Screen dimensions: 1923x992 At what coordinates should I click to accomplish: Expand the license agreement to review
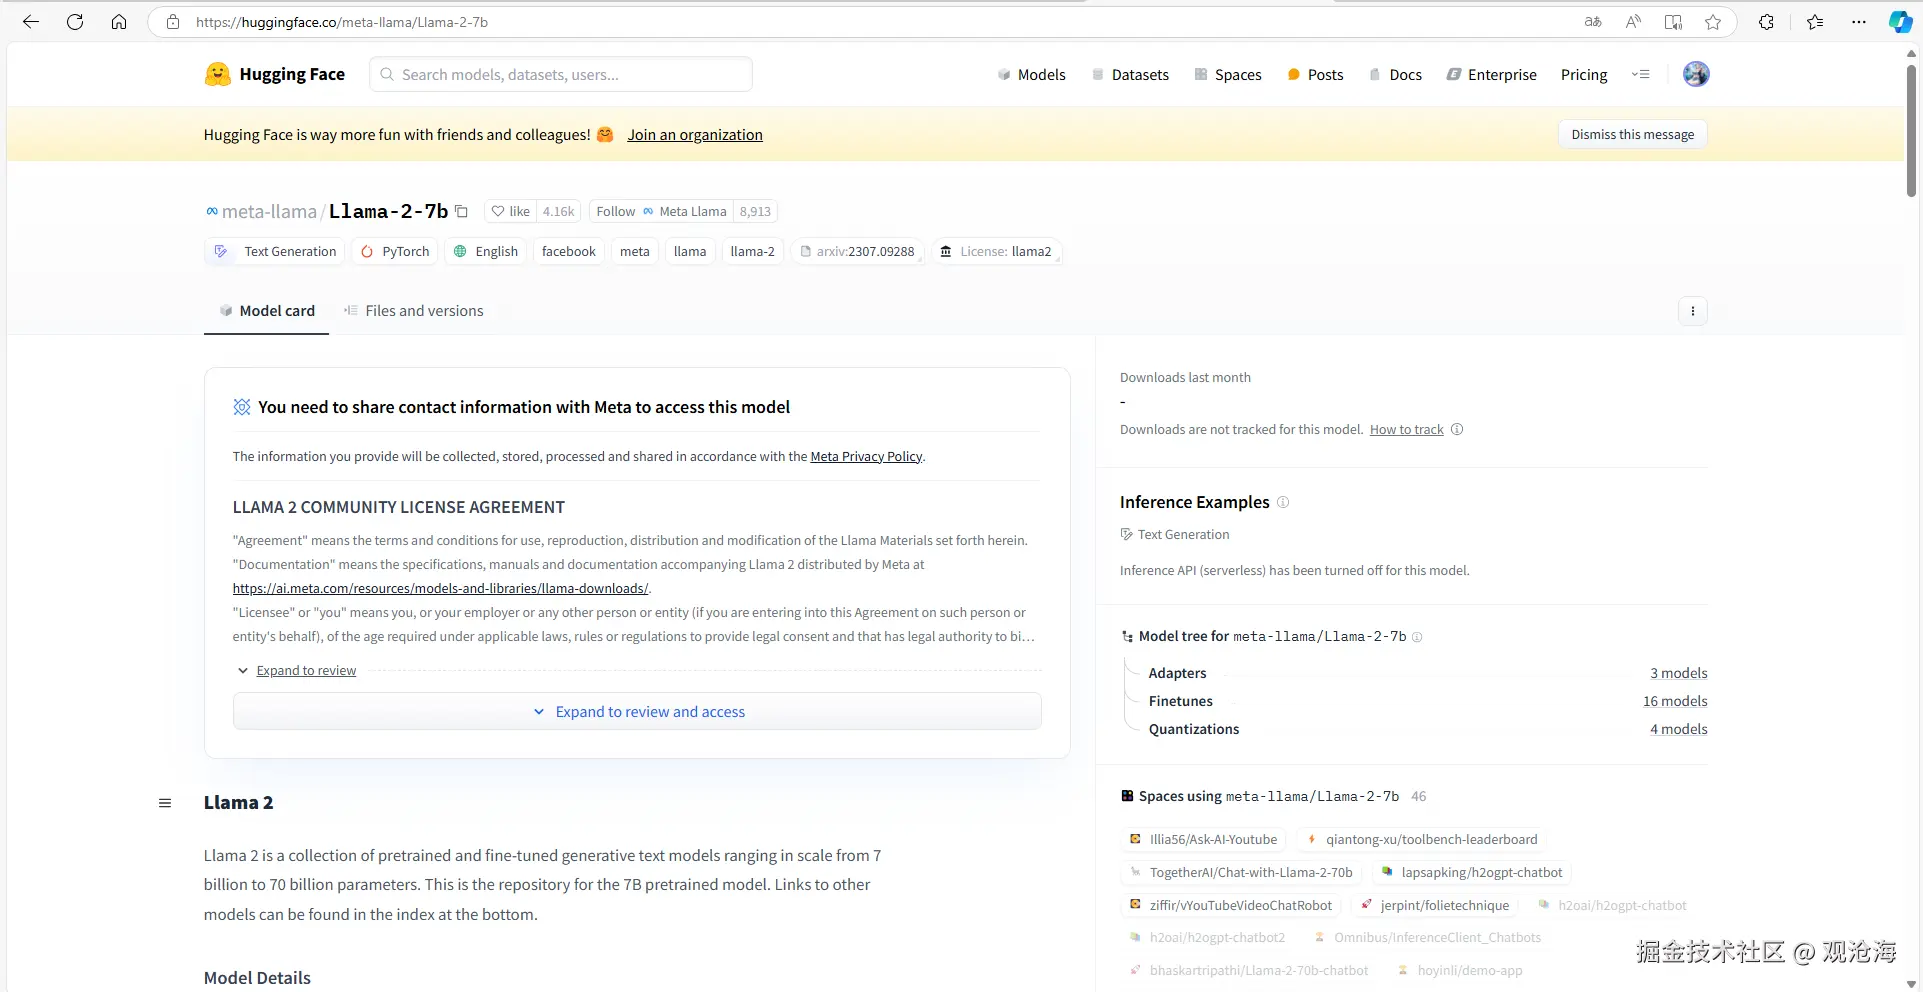click(306, 671)
